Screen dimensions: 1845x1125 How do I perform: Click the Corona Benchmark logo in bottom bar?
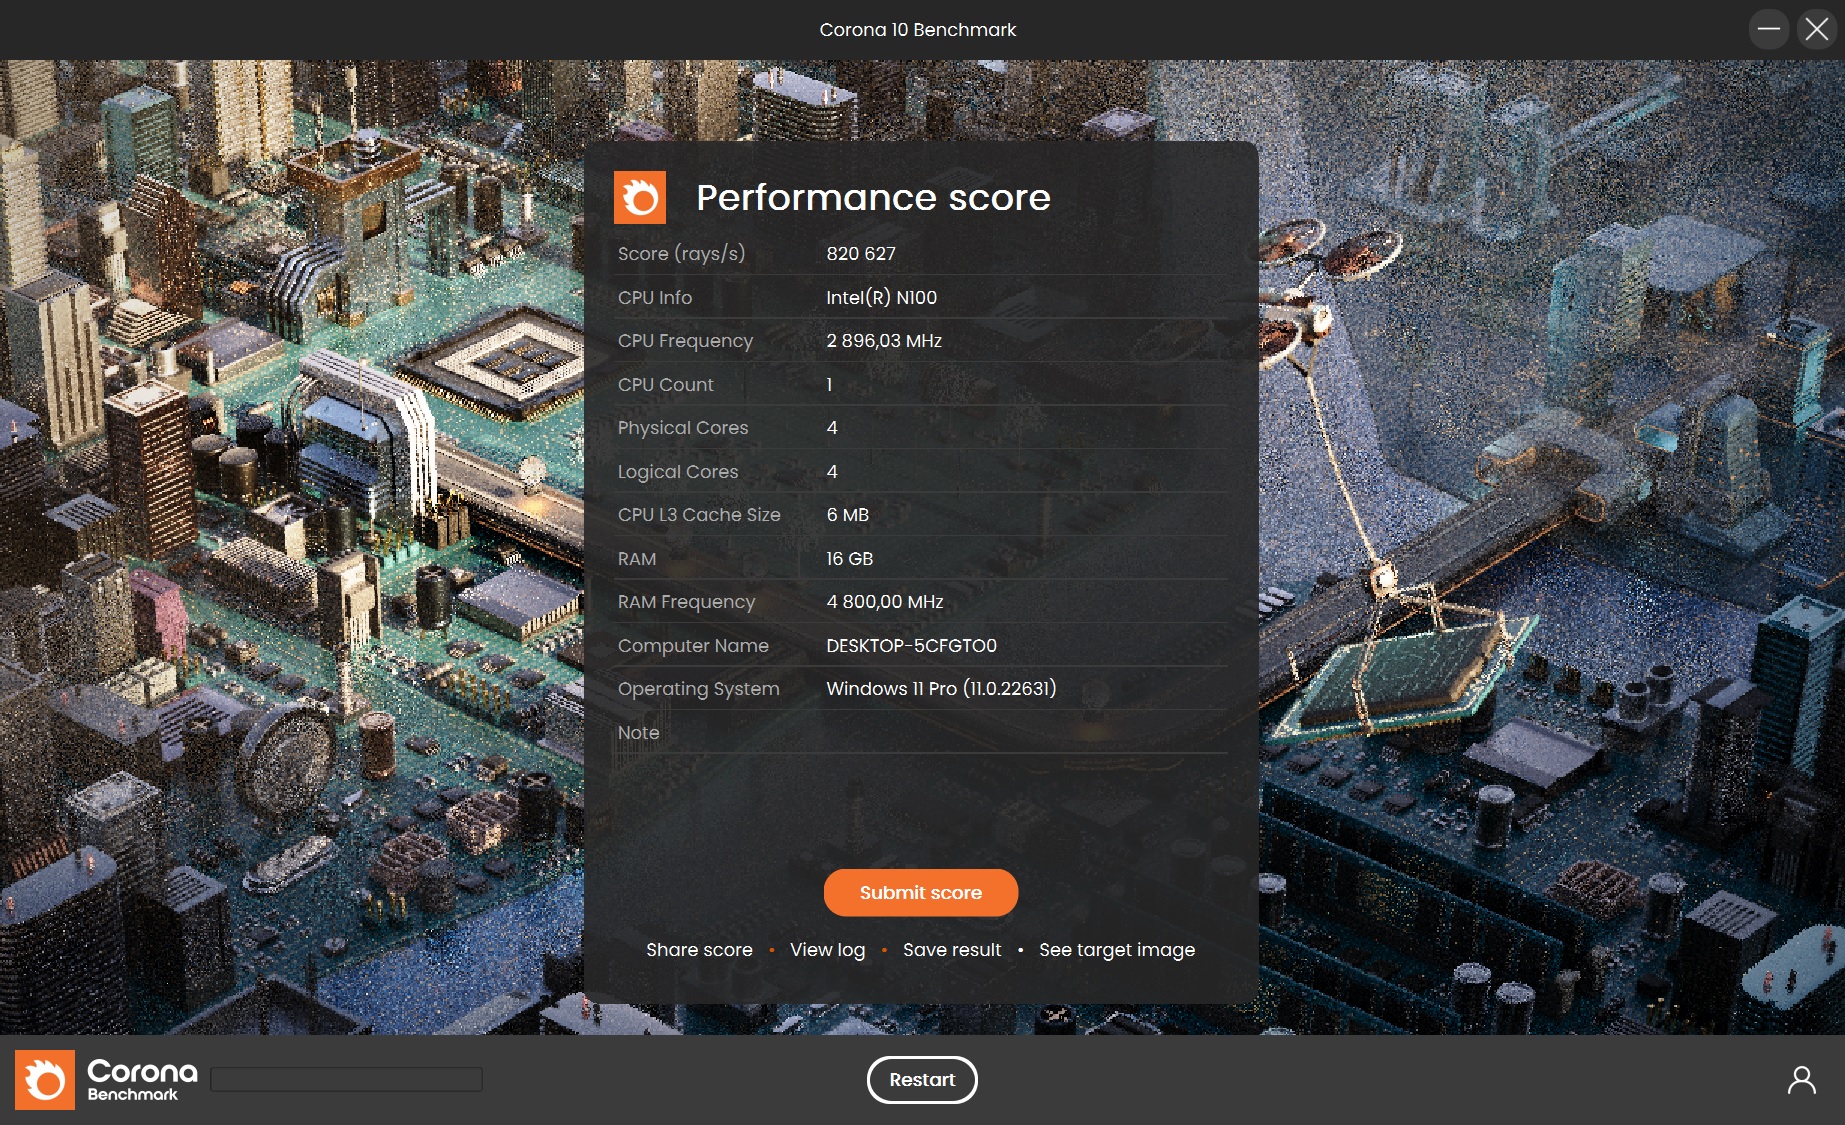106,1080
